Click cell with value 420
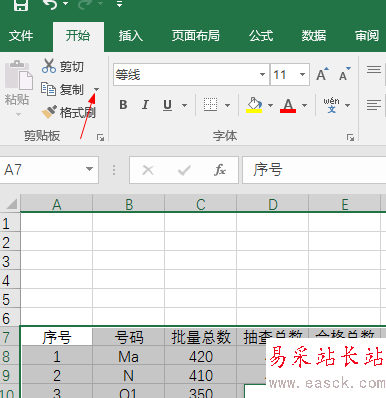386x398 pixels. point(201,357)
